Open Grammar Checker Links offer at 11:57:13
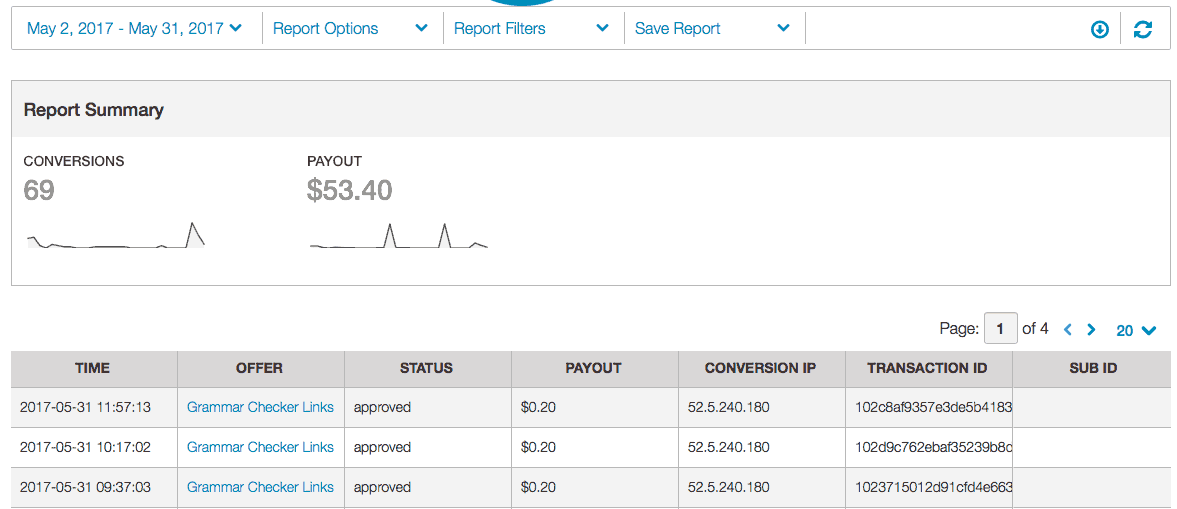This screenshot has height=509, width=1177. click(260, 407)
